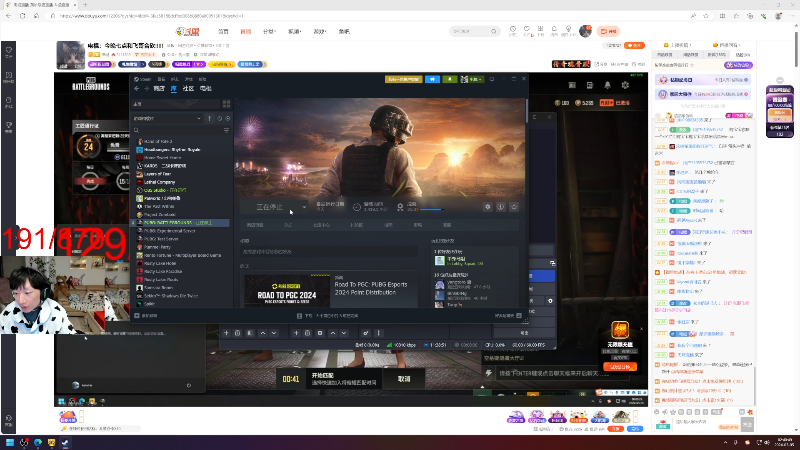
Task: Click yellow promo button in Steam header
Action: pos(403,79)
